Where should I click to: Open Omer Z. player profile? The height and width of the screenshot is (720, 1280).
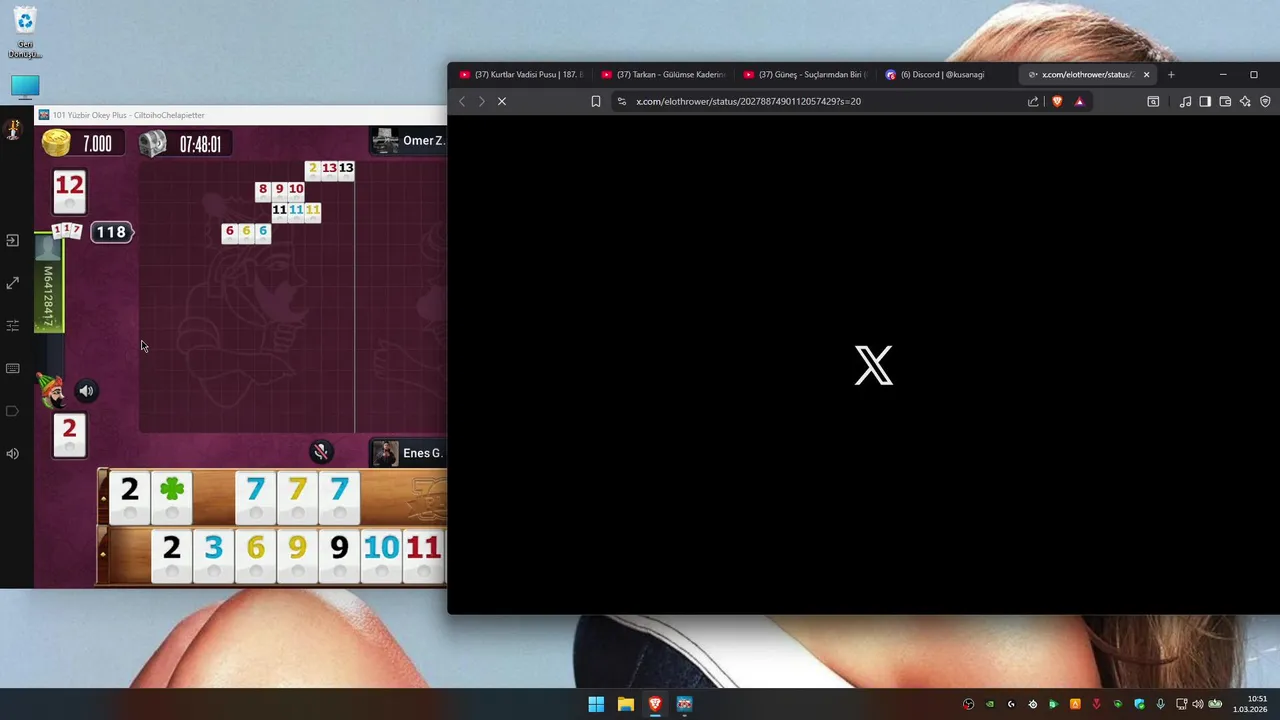pos(408,141)
